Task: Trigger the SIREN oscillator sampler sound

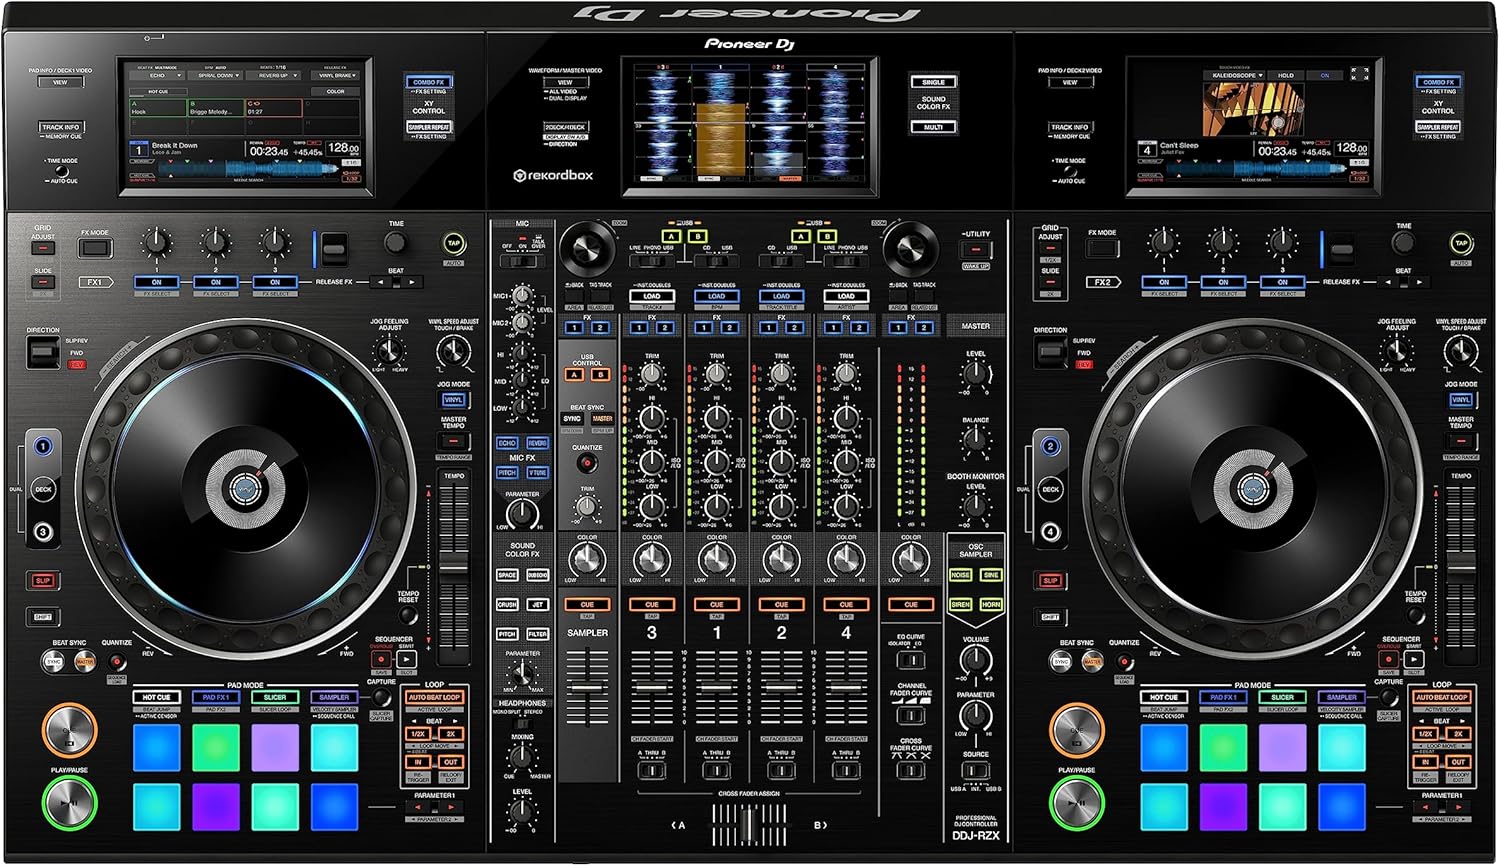Action: click(961, 604)
